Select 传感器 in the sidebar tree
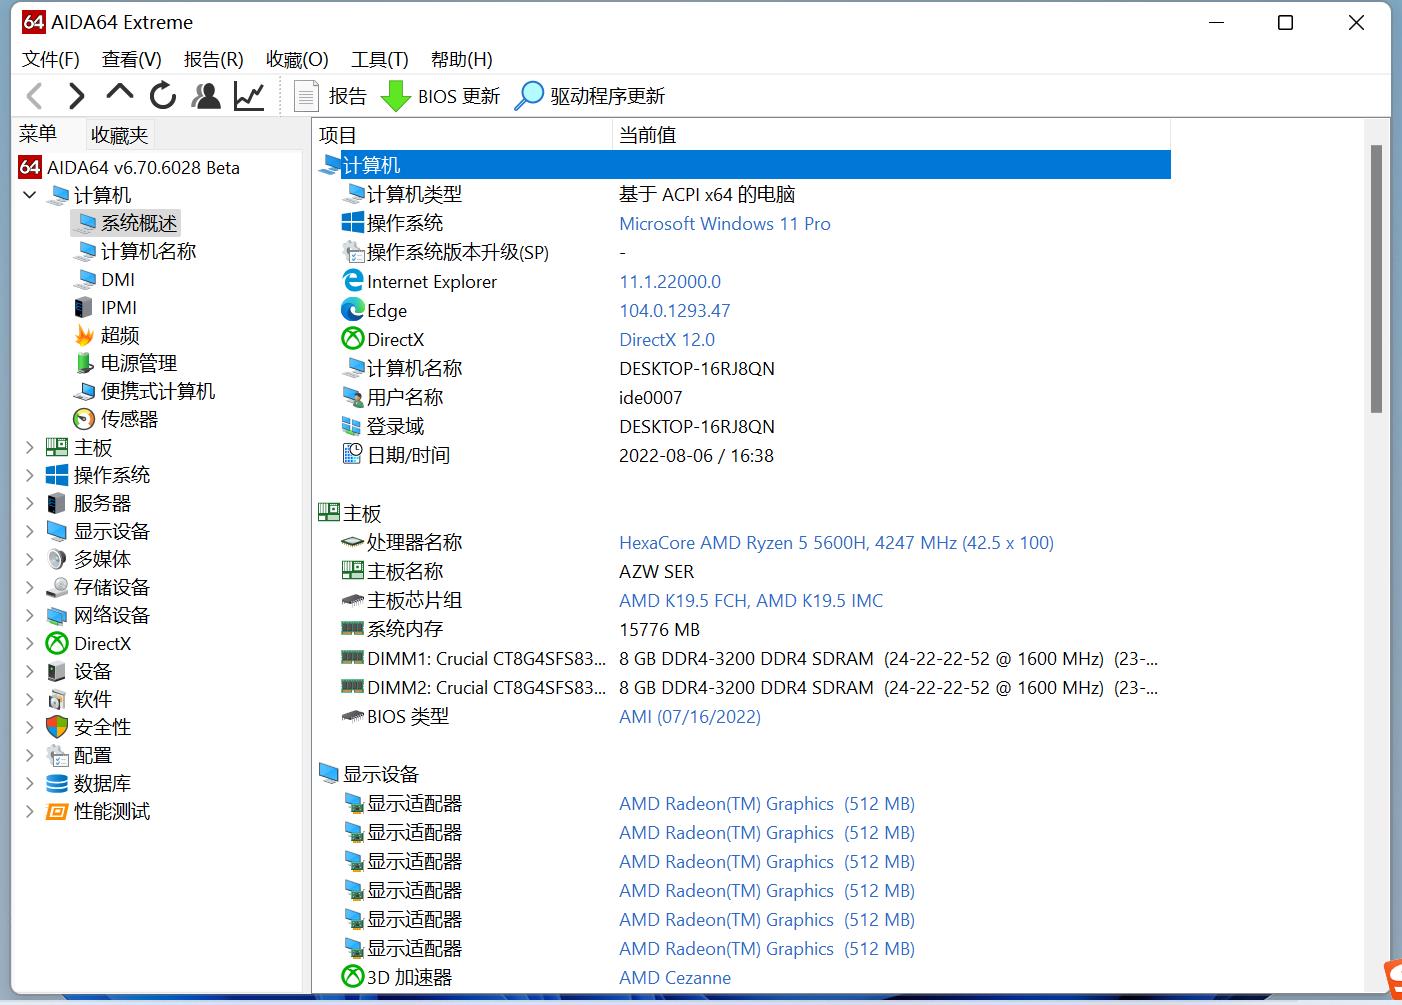Screen dimensions: 1402x1005 tap(129, 419)
